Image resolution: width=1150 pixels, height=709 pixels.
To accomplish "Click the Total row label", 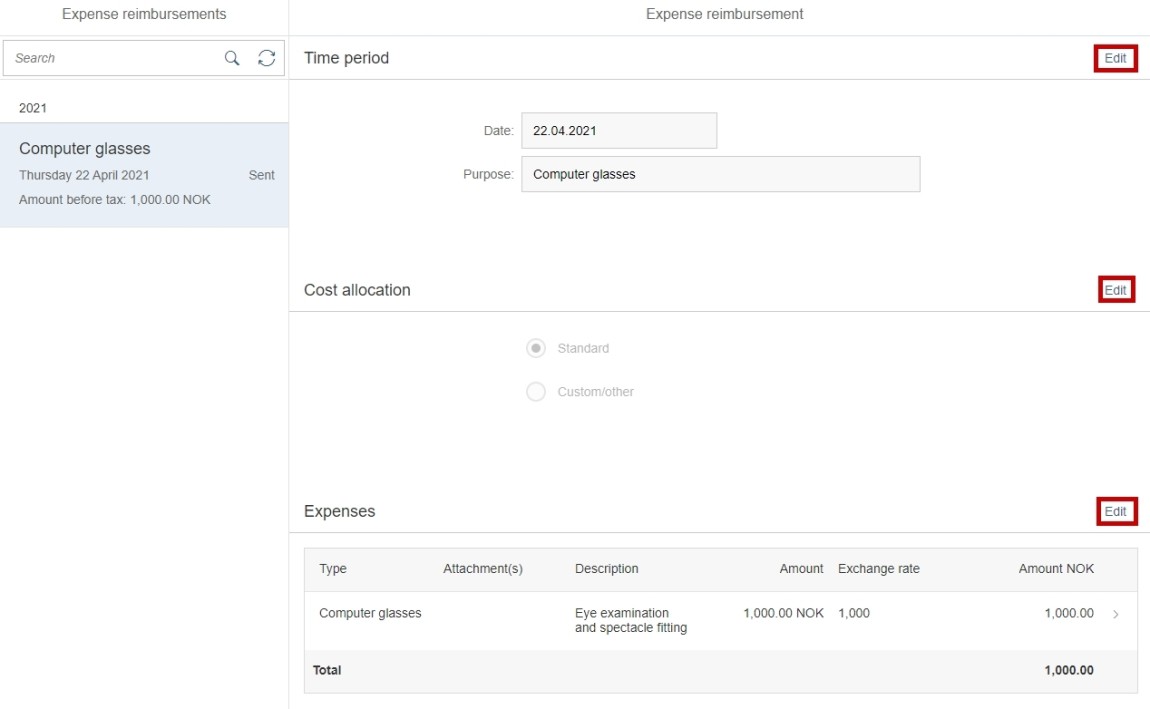I will tap(327, 670).
